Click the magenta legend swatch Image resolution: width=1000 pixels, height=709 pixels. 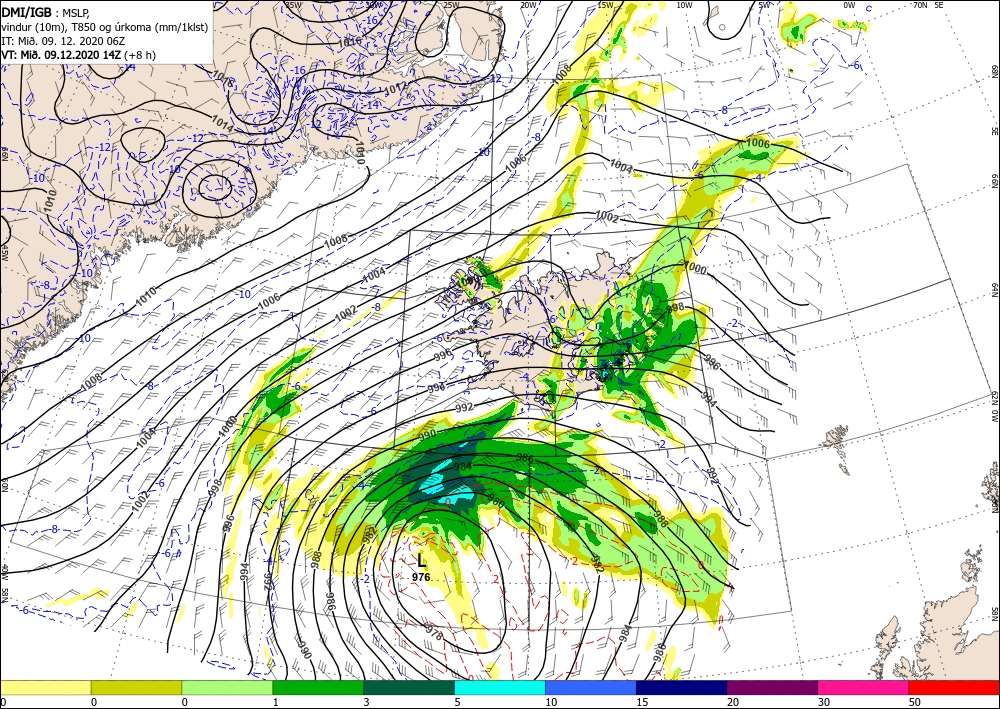[x=864, y=687]
